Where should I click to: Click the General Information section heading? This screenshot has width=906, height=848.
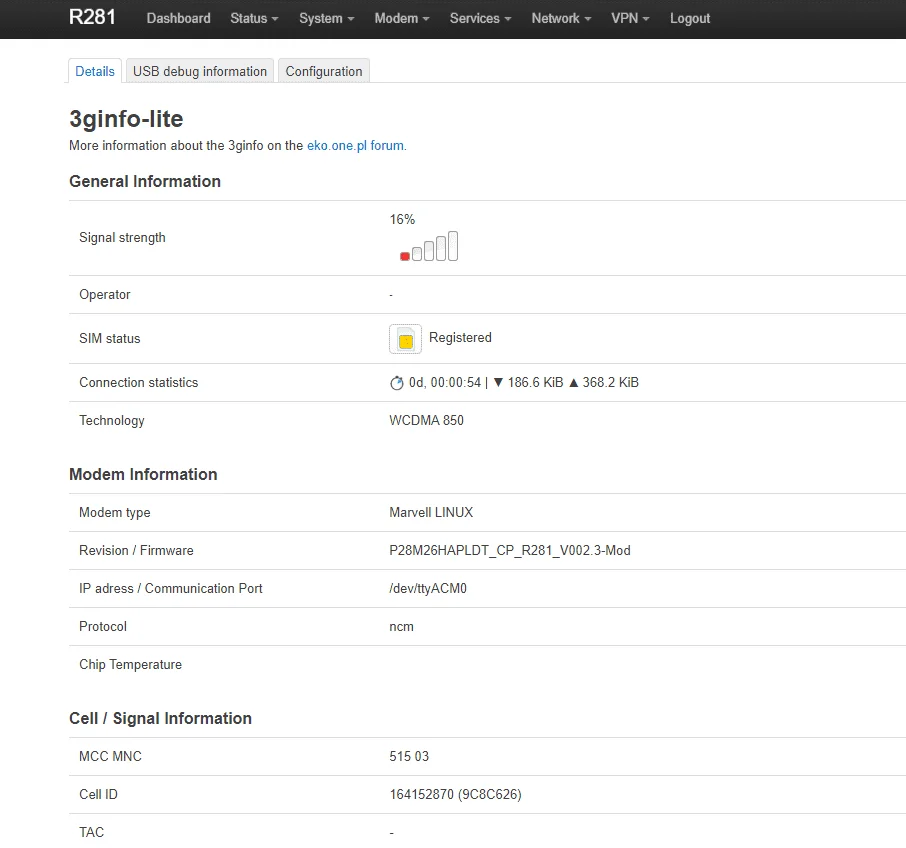(145, 181)
